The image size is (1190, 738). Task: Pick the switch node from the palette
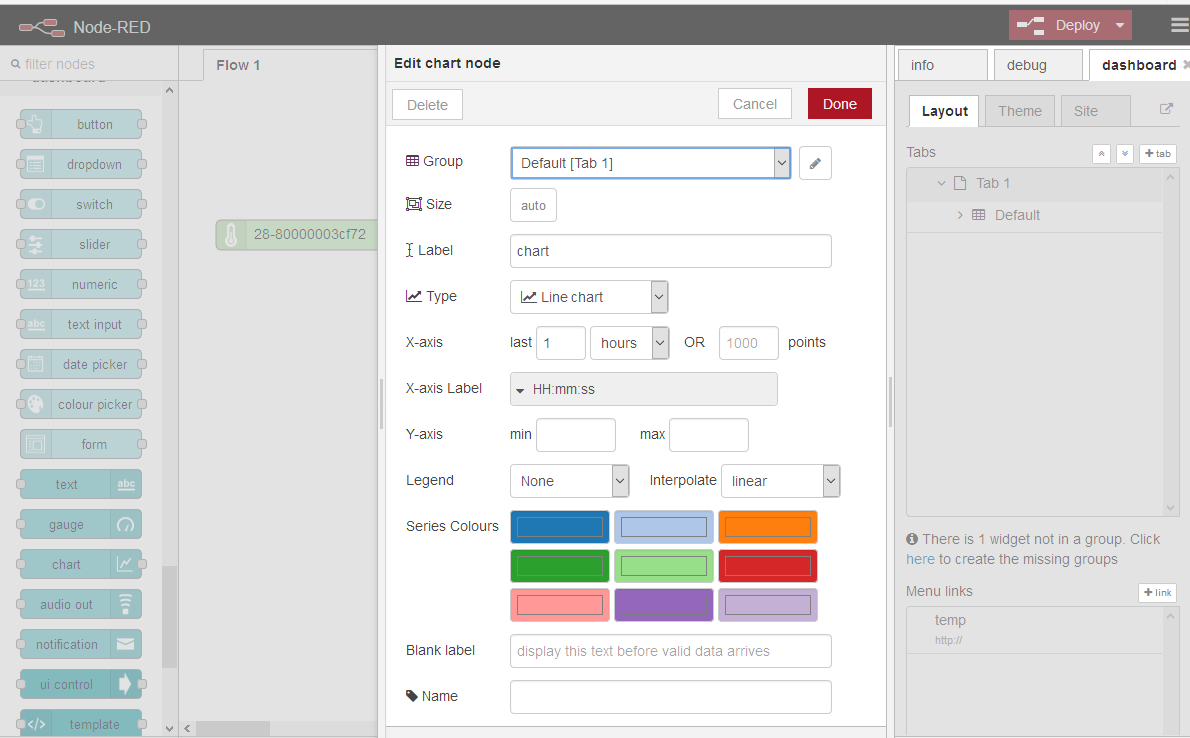click(81, 204)
